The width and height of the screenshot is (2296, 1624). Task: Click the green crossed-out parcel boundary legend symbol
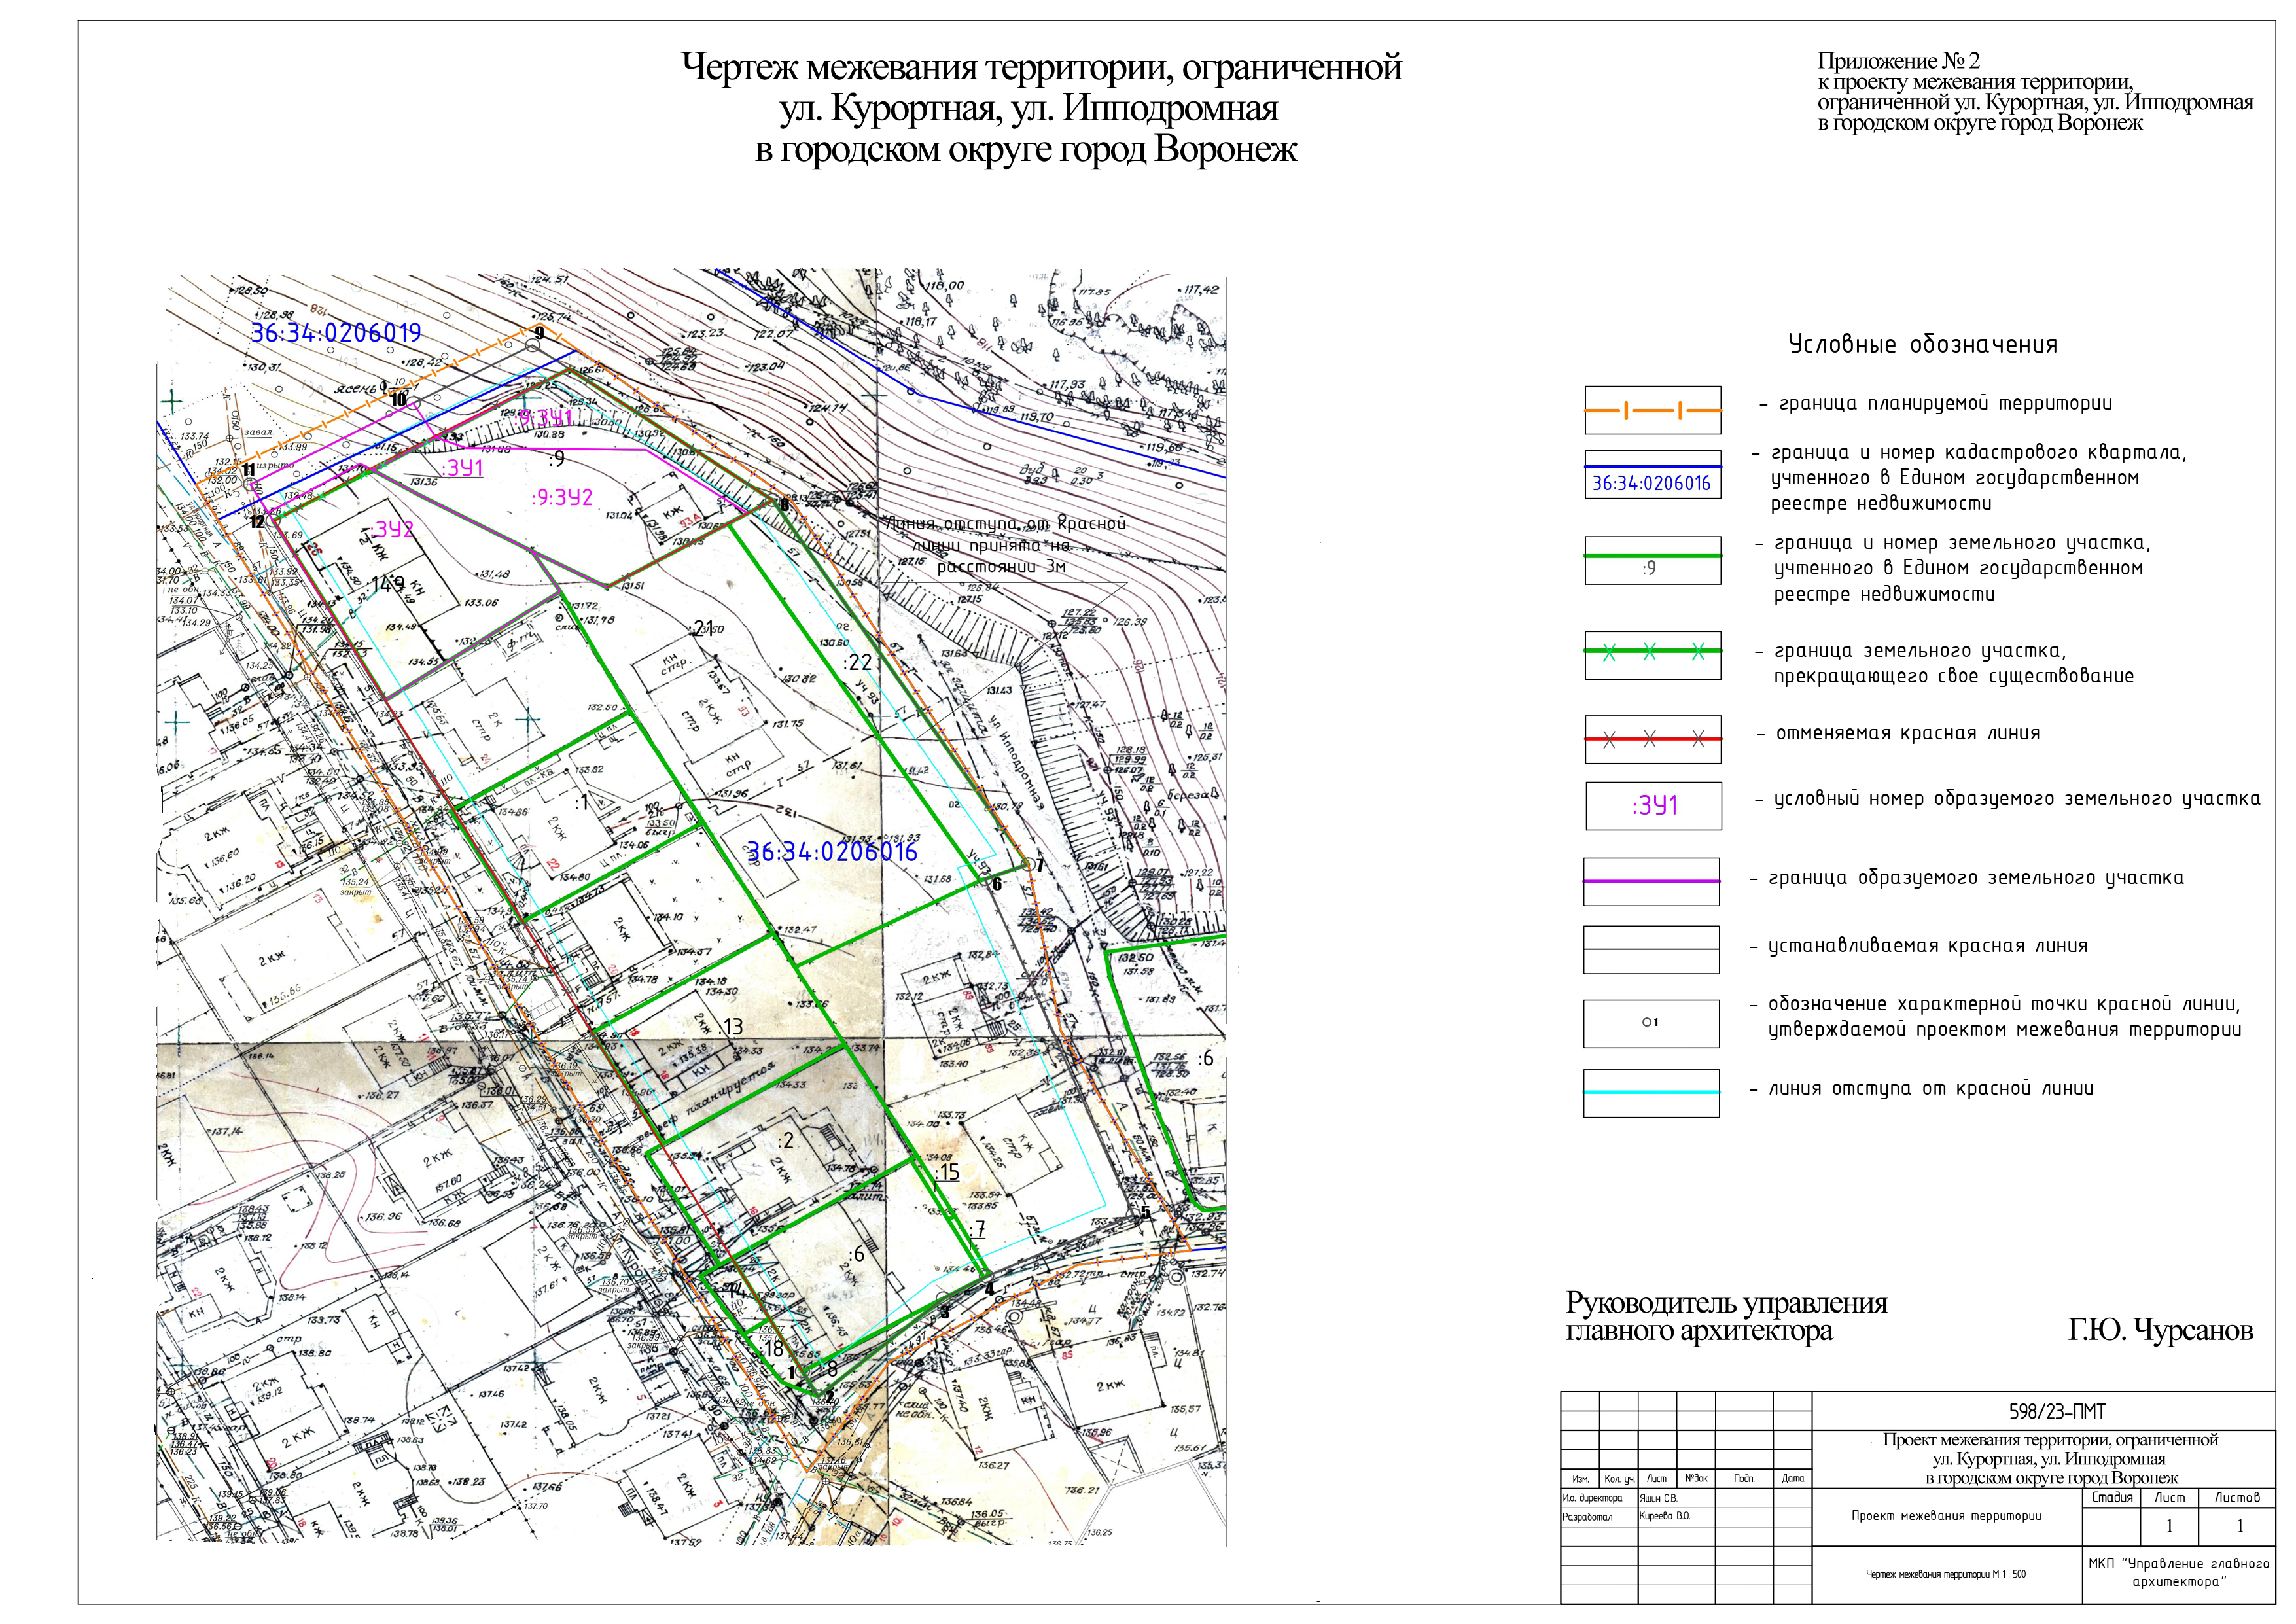[x=1652, y=652]
